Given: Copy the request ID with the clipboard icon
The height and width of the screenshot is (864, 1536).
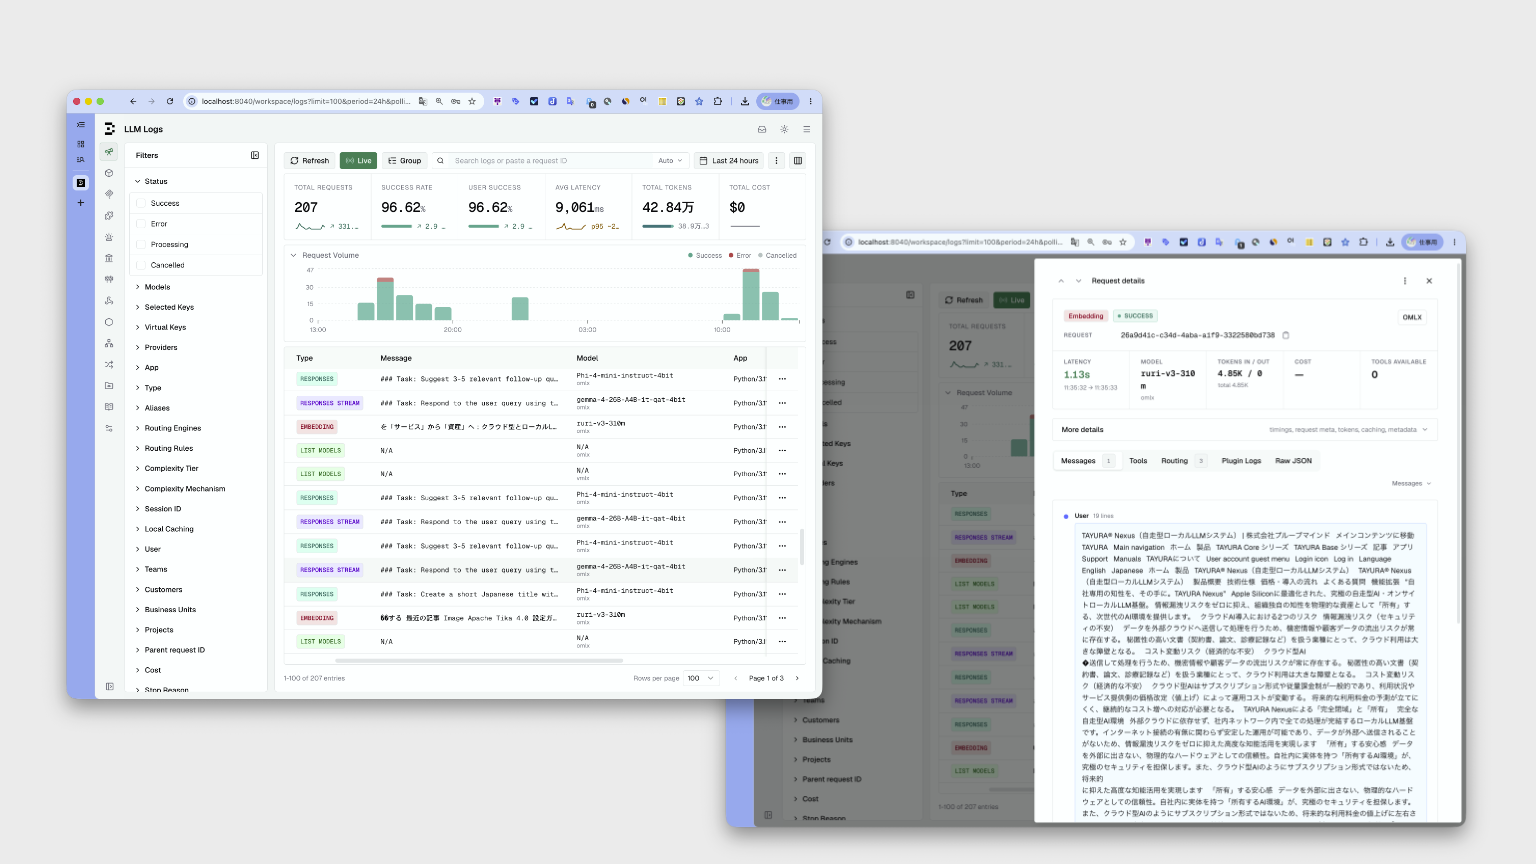Looking at the screenshot, I should [x=1286, y=335].
